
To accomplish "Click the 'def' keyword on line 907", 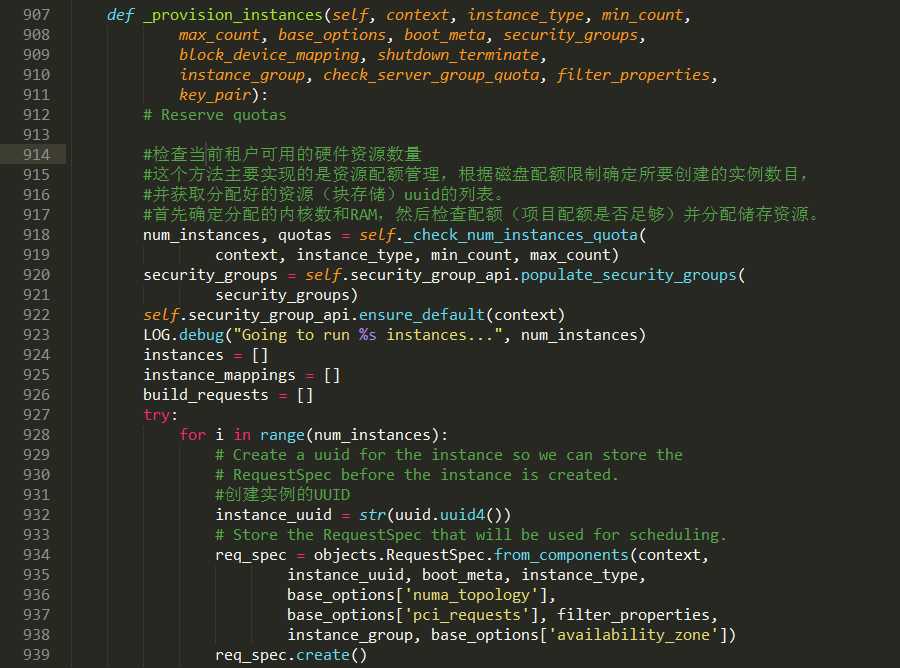I will (x=121, y=15).
